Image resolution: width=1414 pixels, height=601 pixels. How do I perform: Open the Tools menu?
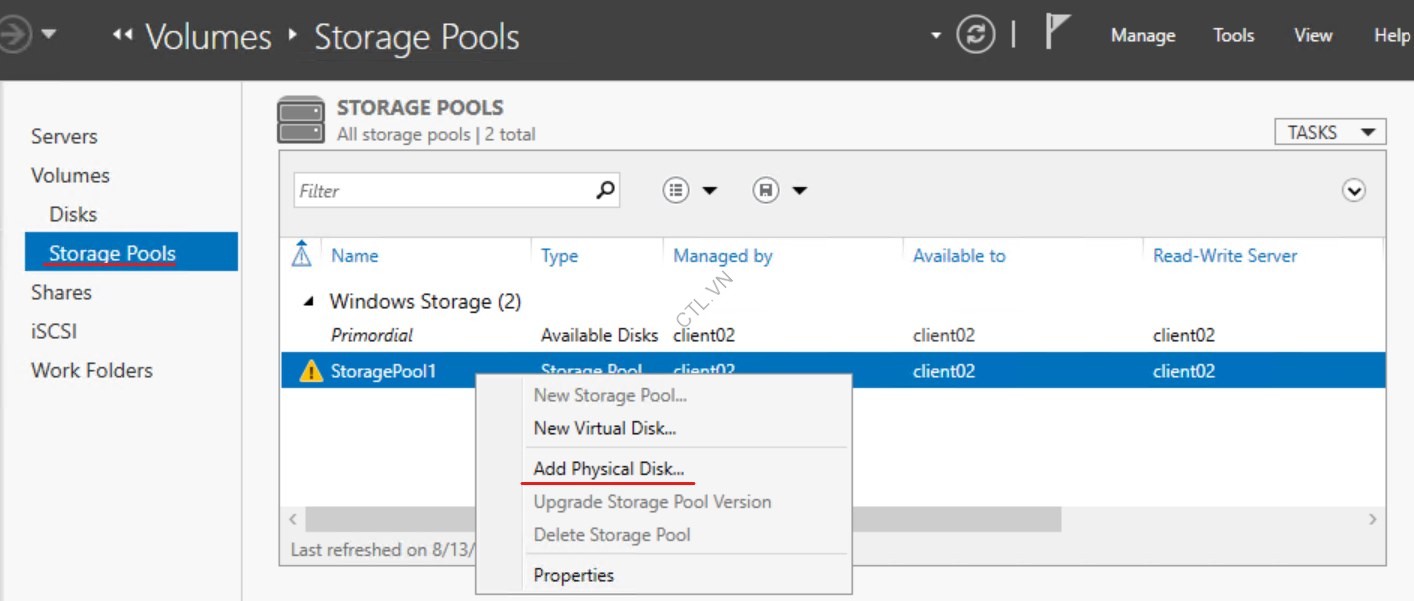tap(1233, 35)
